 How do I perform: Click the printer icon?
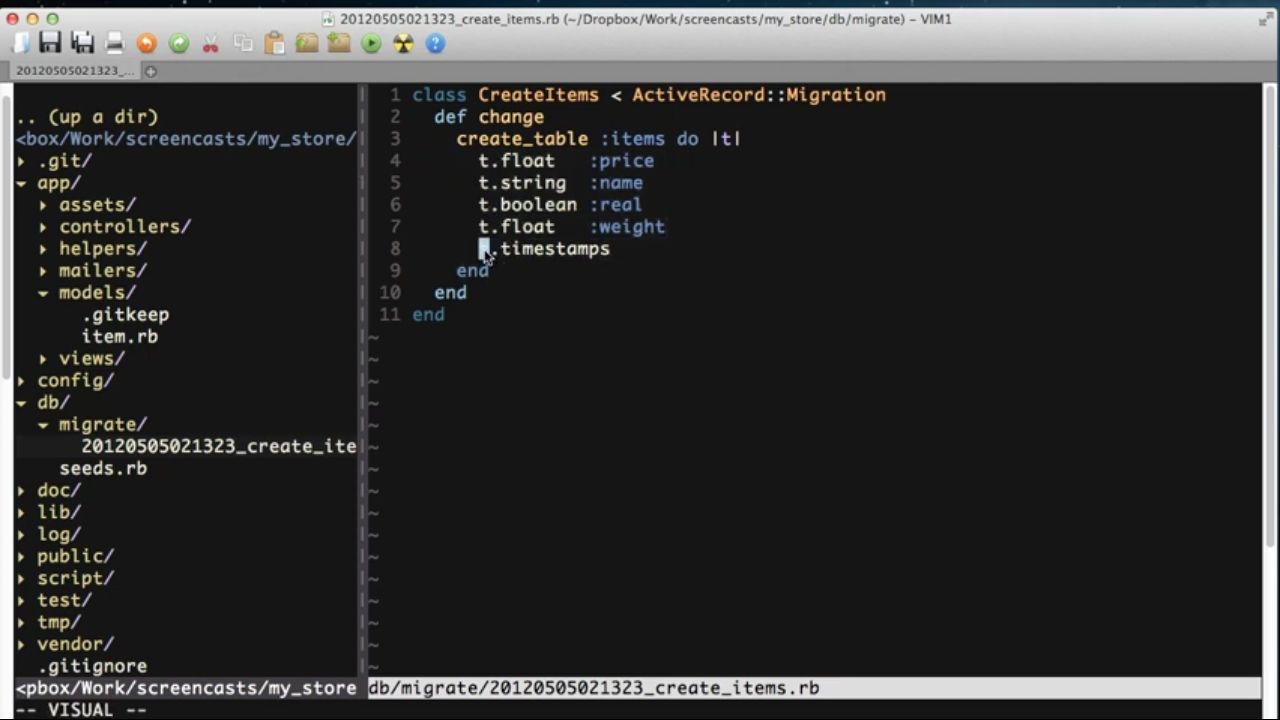[x=115, y=43]
